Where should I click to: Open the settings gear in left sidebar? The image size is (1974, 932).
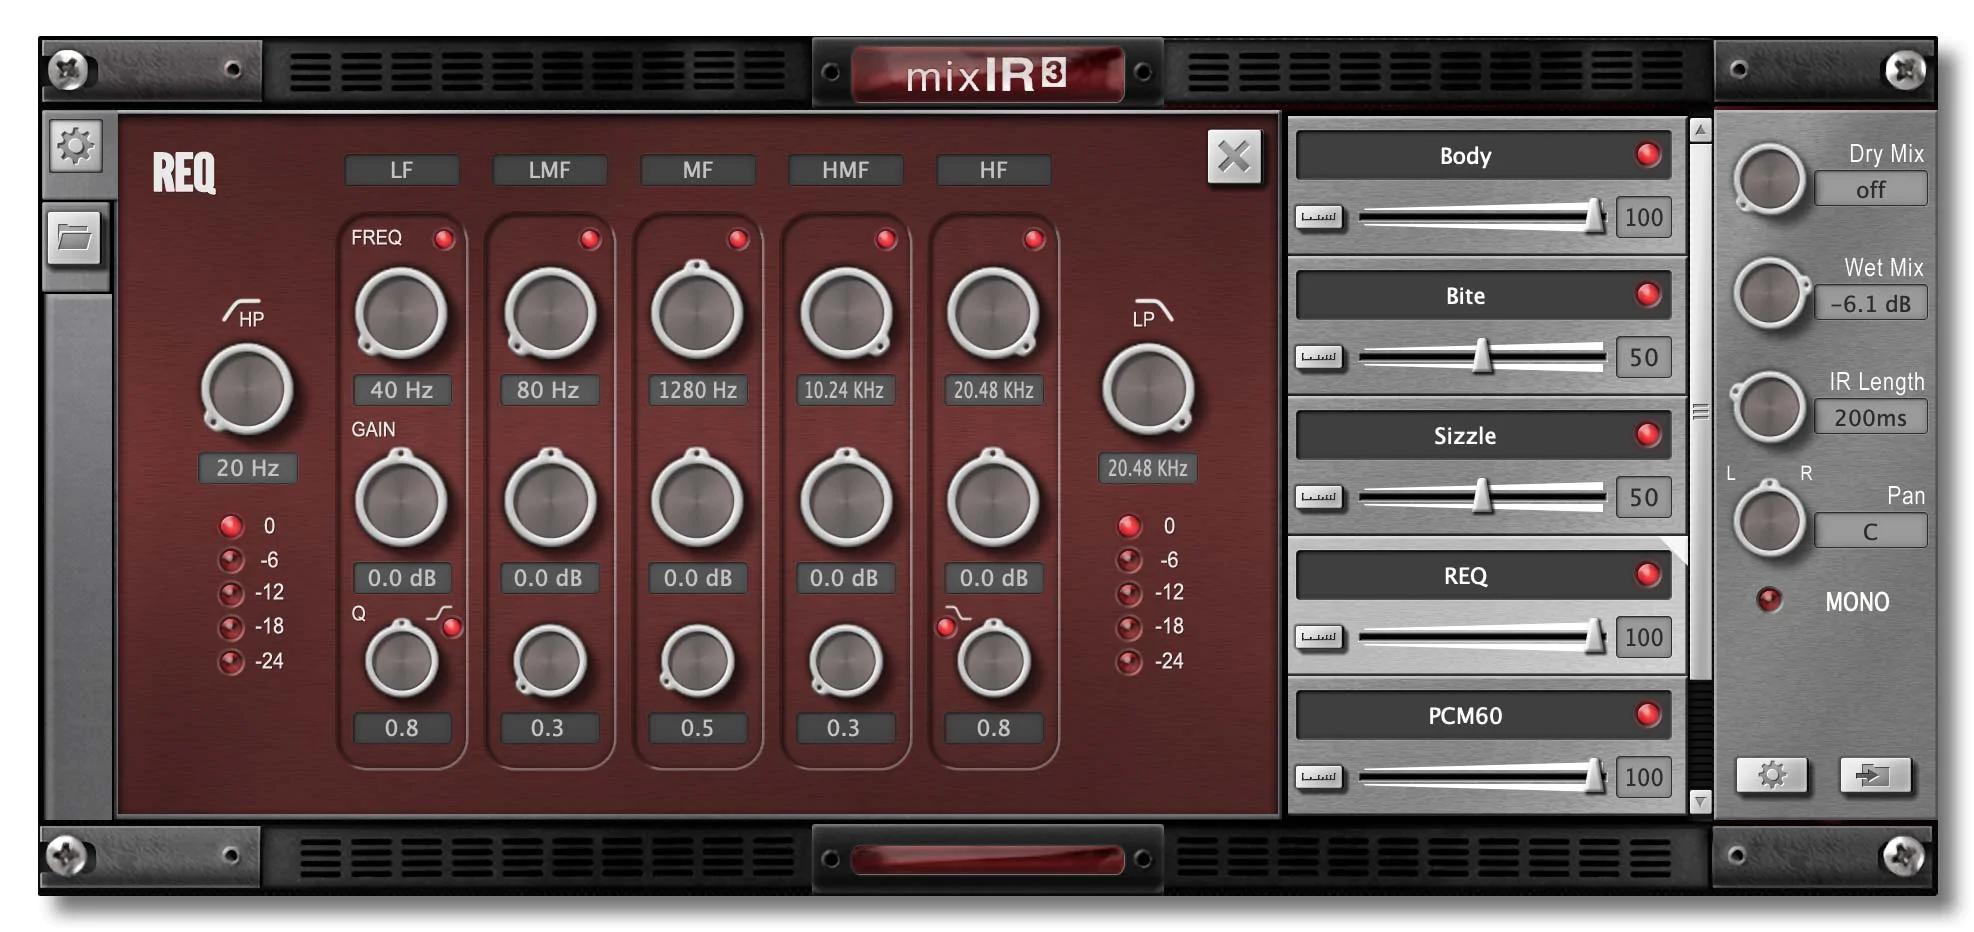[76, 147]
